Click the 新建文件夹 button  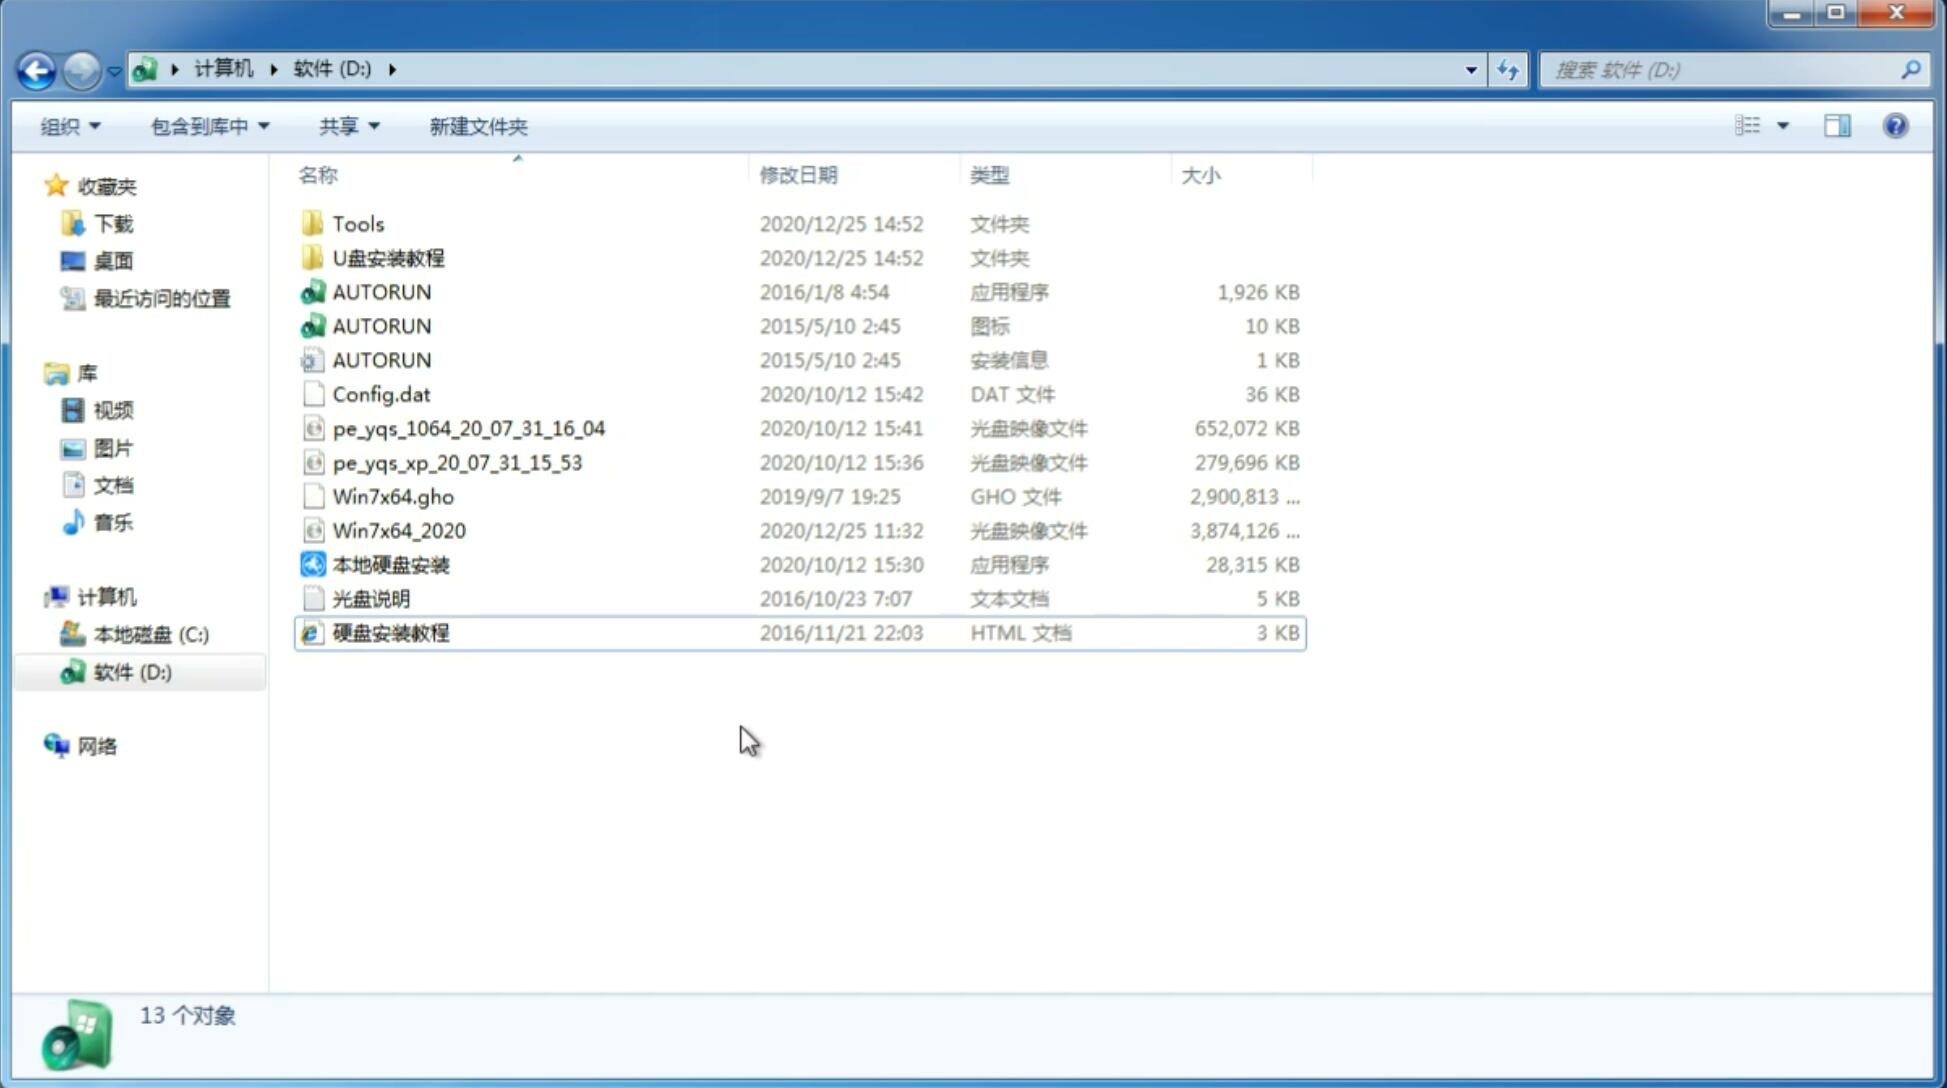click(477, 126)
